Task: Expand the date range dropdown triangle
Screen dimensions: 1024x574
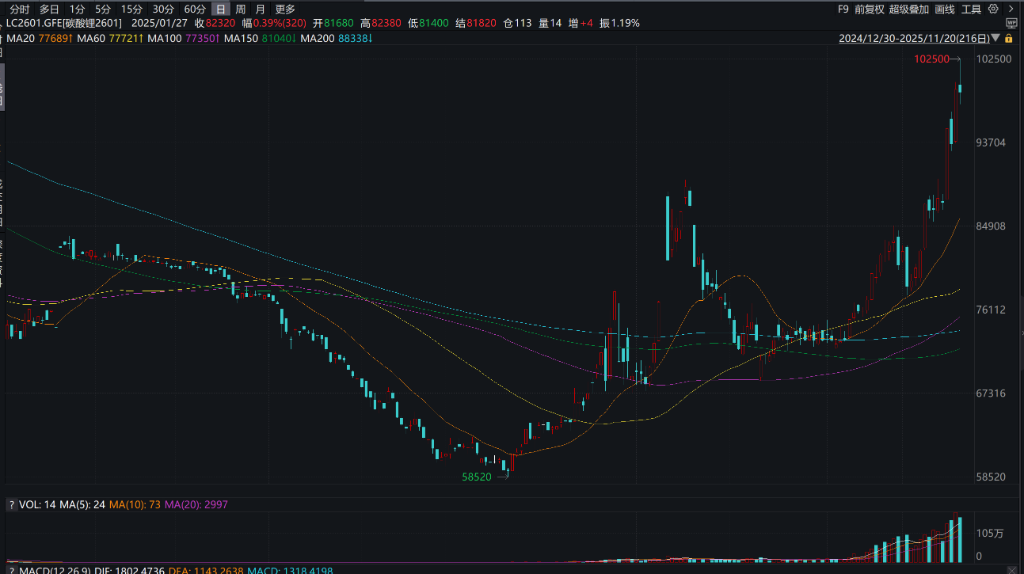Action: click(996, 39)
